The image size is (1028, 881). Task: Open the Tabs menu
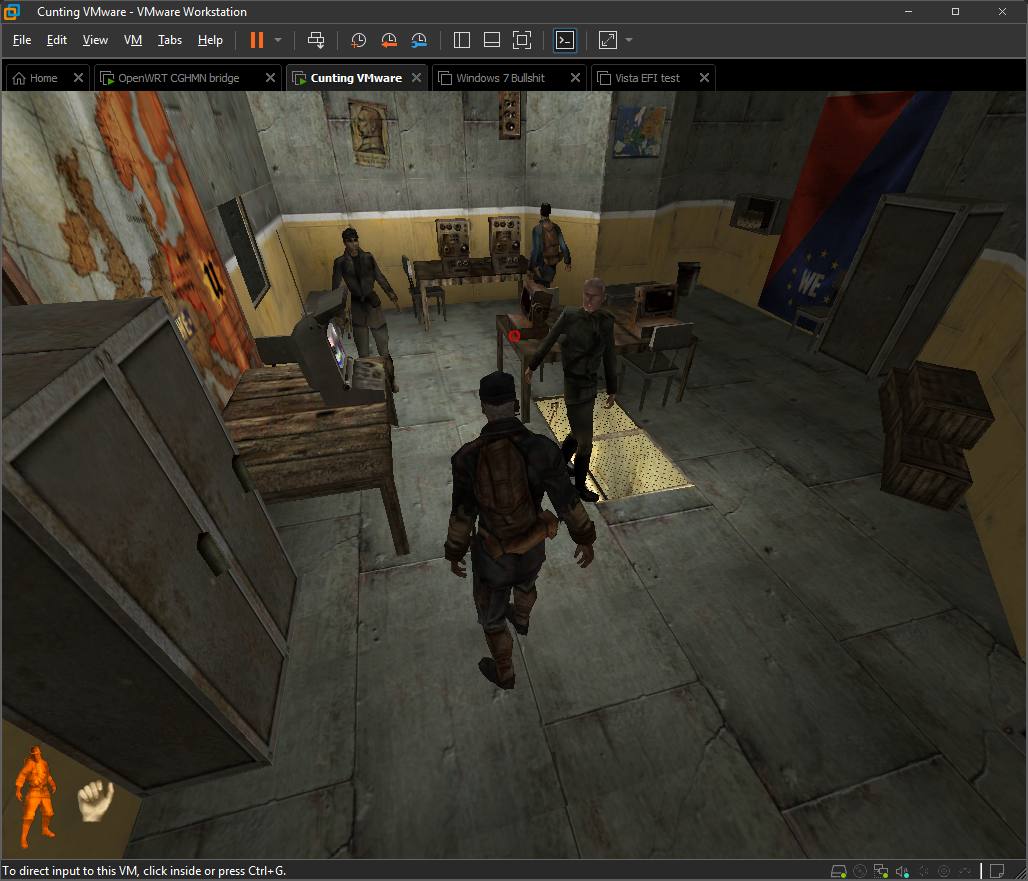170,40
